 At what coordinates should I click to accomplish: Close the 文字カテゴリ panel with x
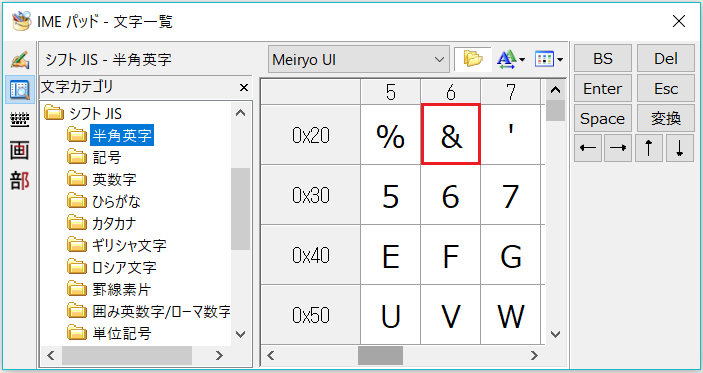click(x=244, y=87)
